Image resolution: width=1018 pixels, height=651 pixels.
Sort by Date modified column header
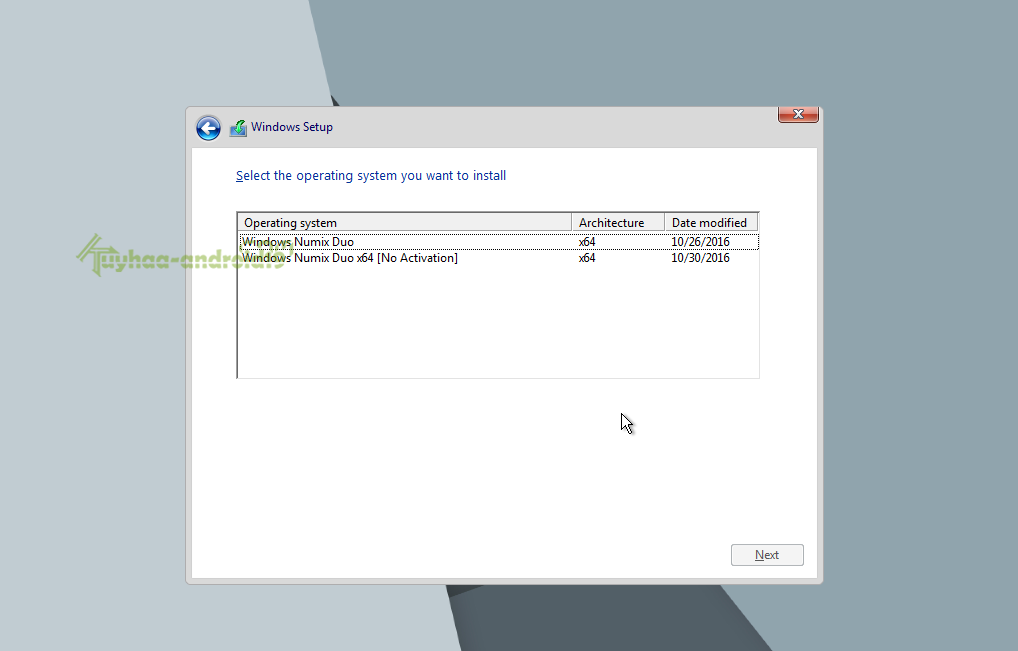click(711, 223)
